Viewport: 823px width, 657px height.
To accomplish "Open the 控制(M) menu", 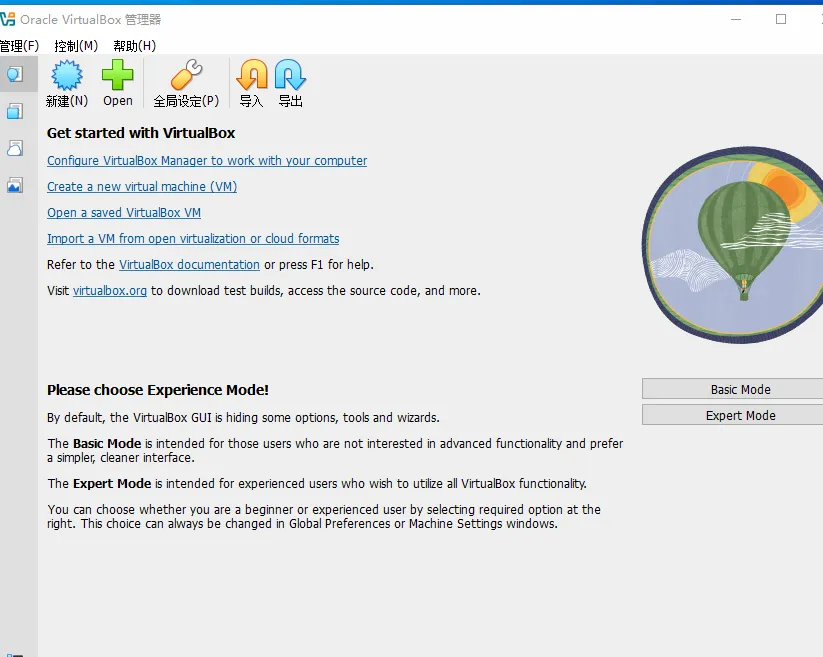I will point(76,46).
